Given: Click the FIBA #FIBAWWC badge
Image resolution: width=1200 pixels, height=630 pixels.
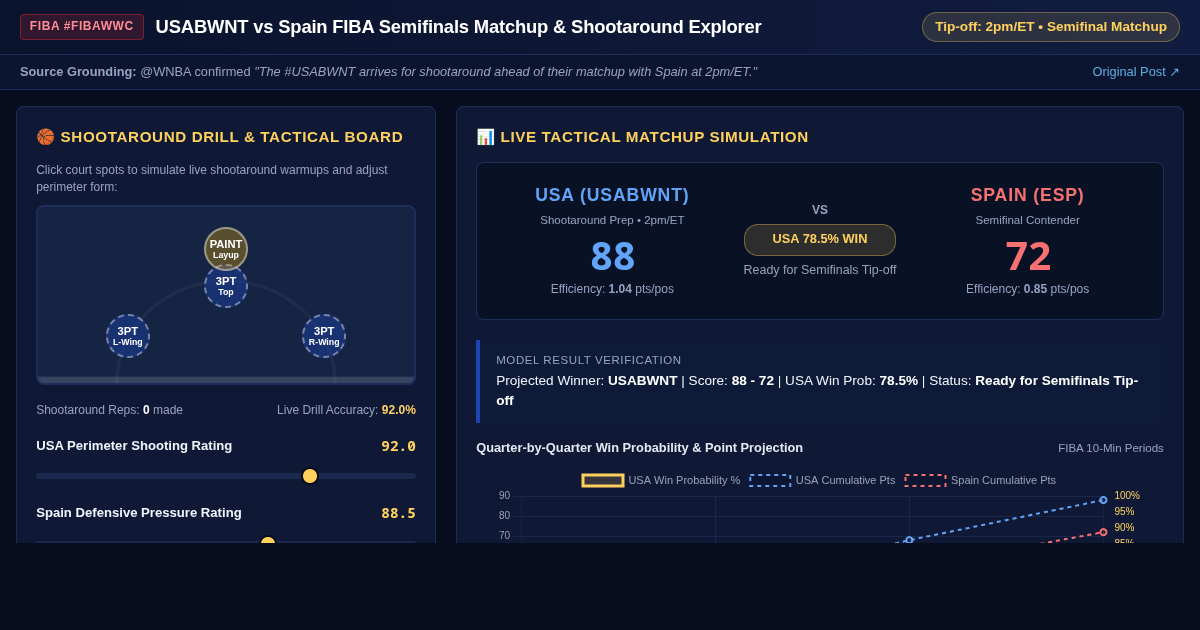Looking at the screenshot, I should tap(82, 27).
